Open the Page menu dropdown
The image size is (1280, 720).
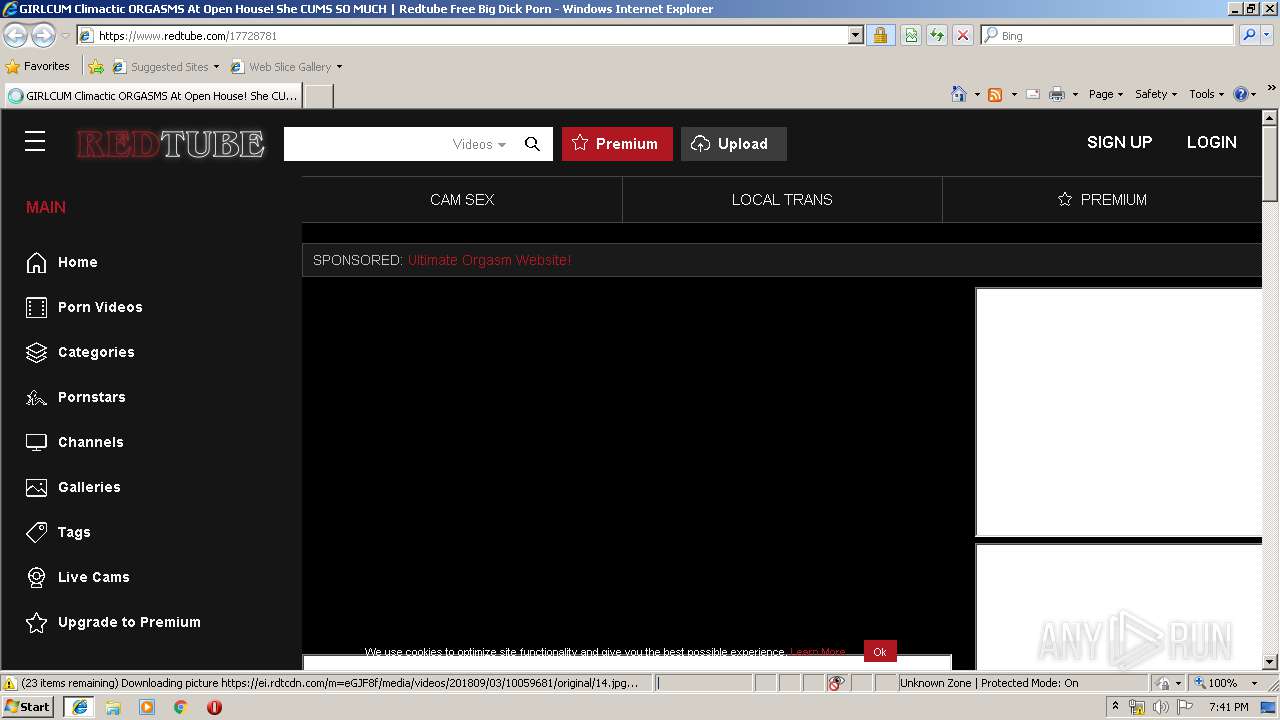[x=1105, y=94]
